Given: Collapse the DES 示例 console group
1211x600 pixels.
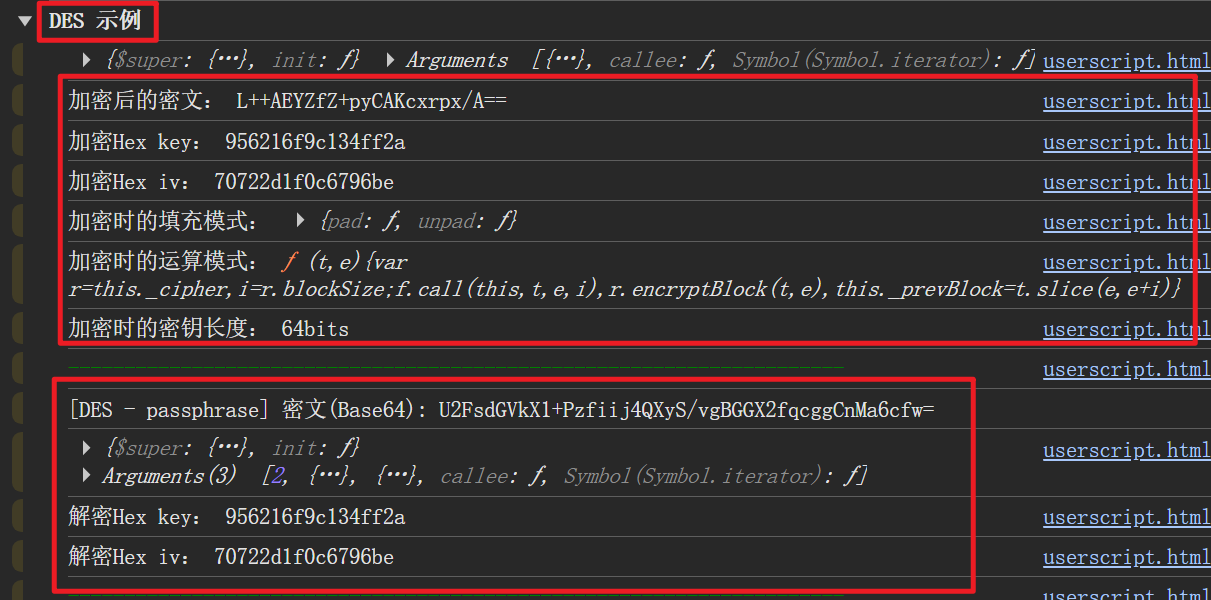Looking at the screenshot, I should (25, 21).
